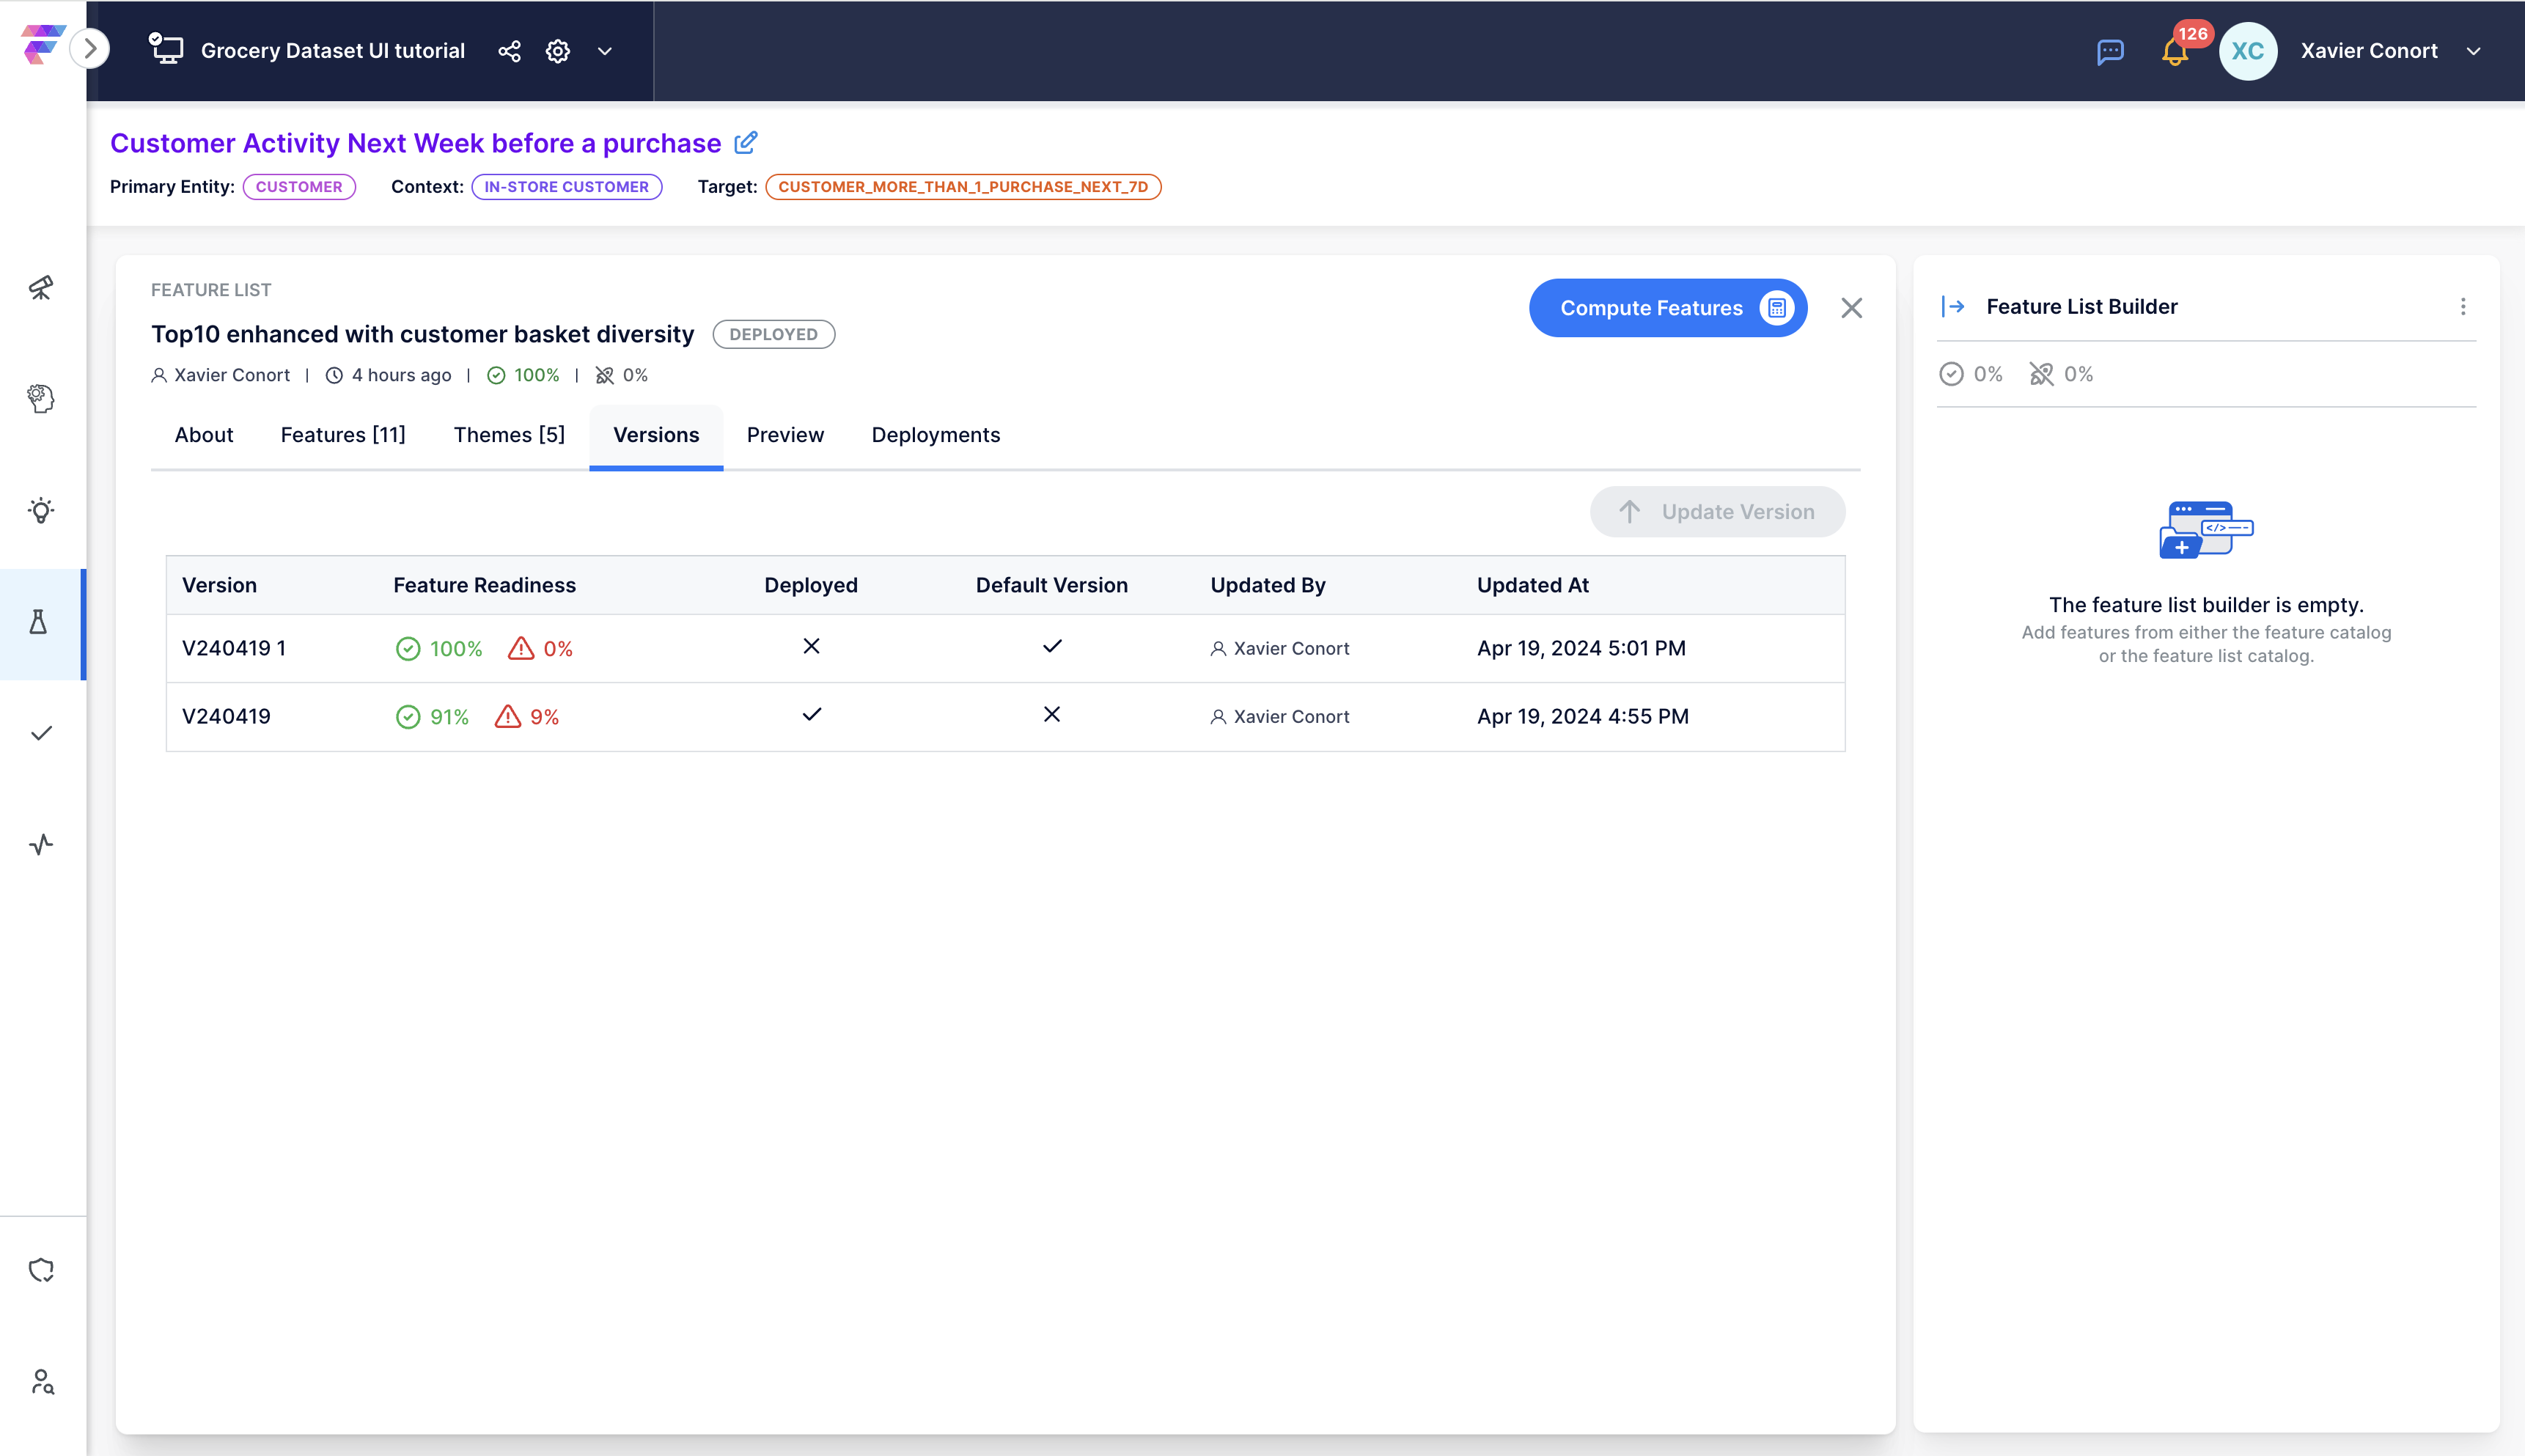Open the share icon next to Grocery Dataset UI tutorial
2525x1456 pixels.
click(509, 51)
